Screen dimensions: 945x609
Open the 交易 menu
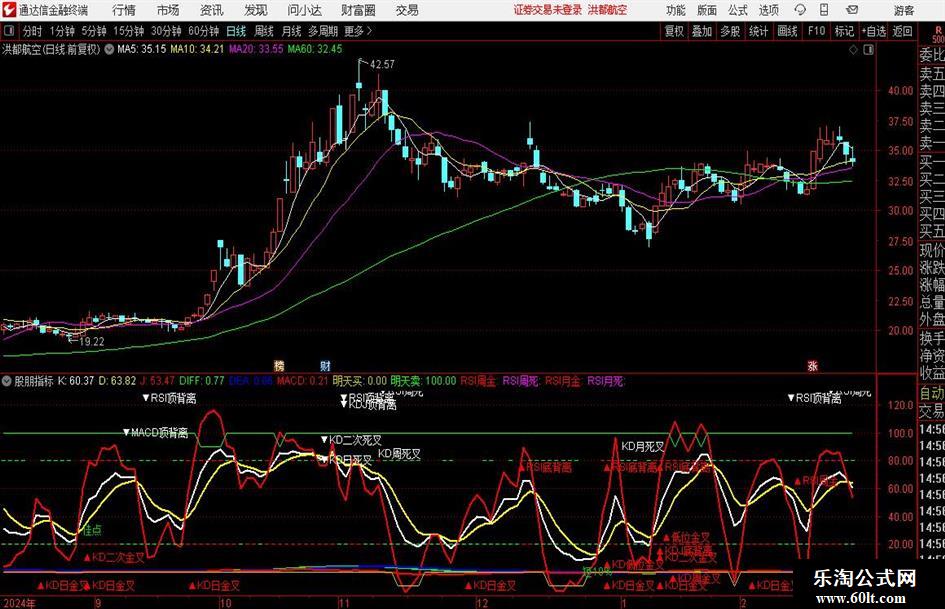click(407, 10)
